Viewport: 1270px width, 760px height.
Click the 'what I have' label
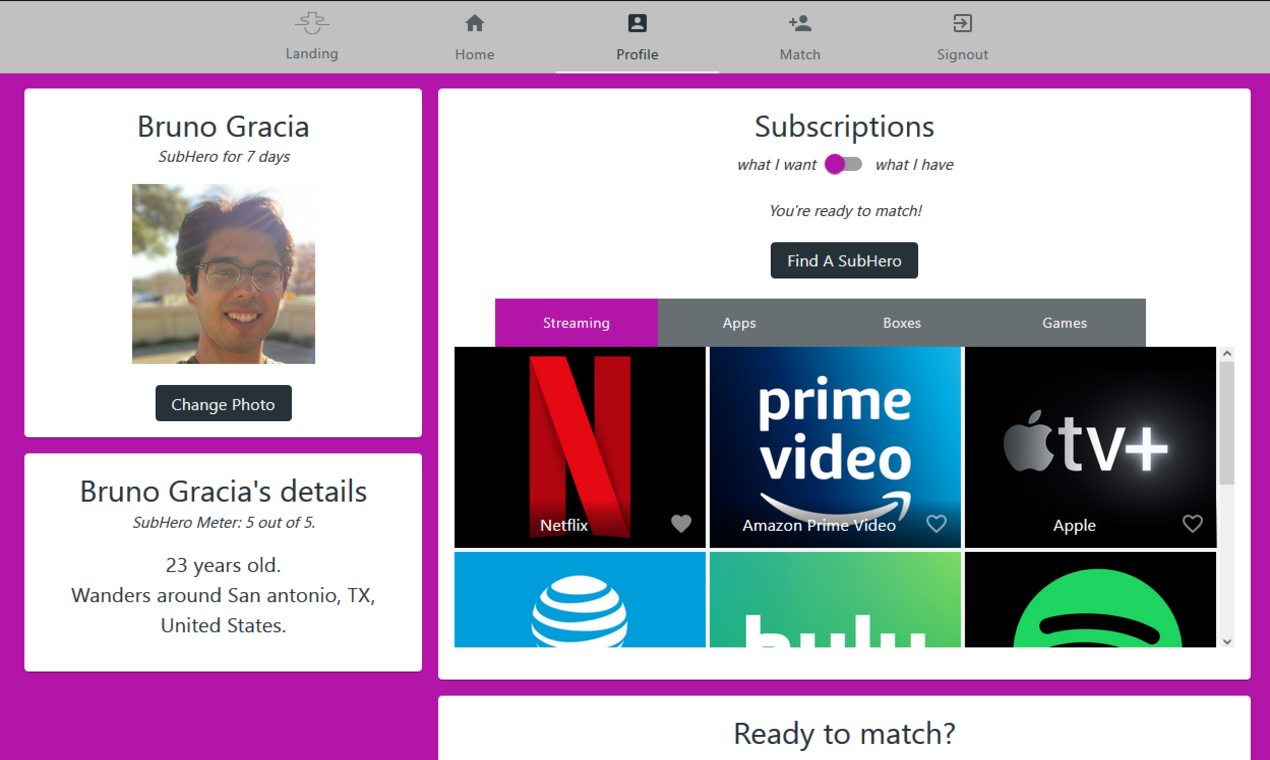(x=914, y=165)
